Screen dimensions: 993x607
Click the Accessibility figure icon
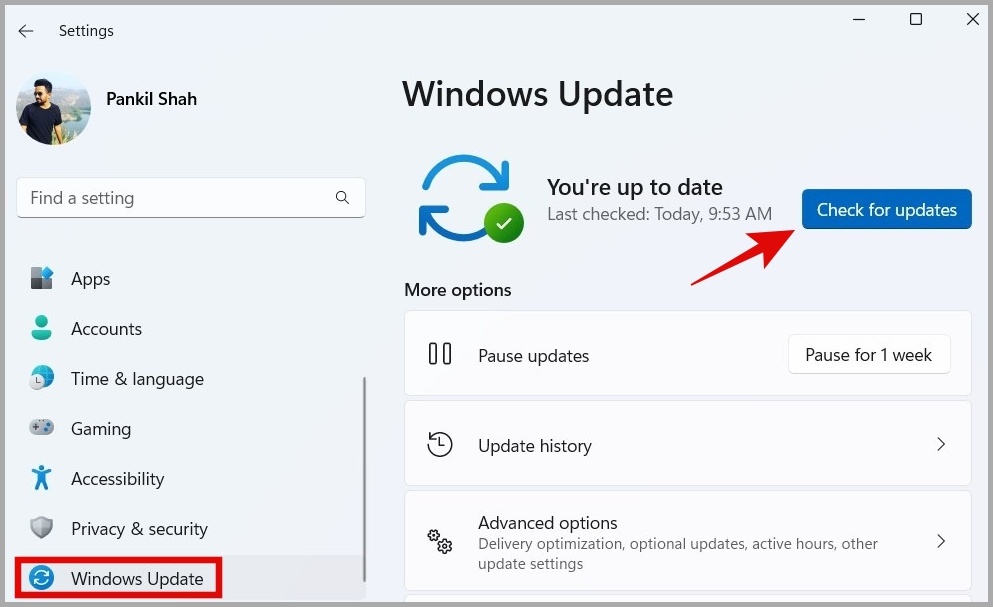coord(42,478)
